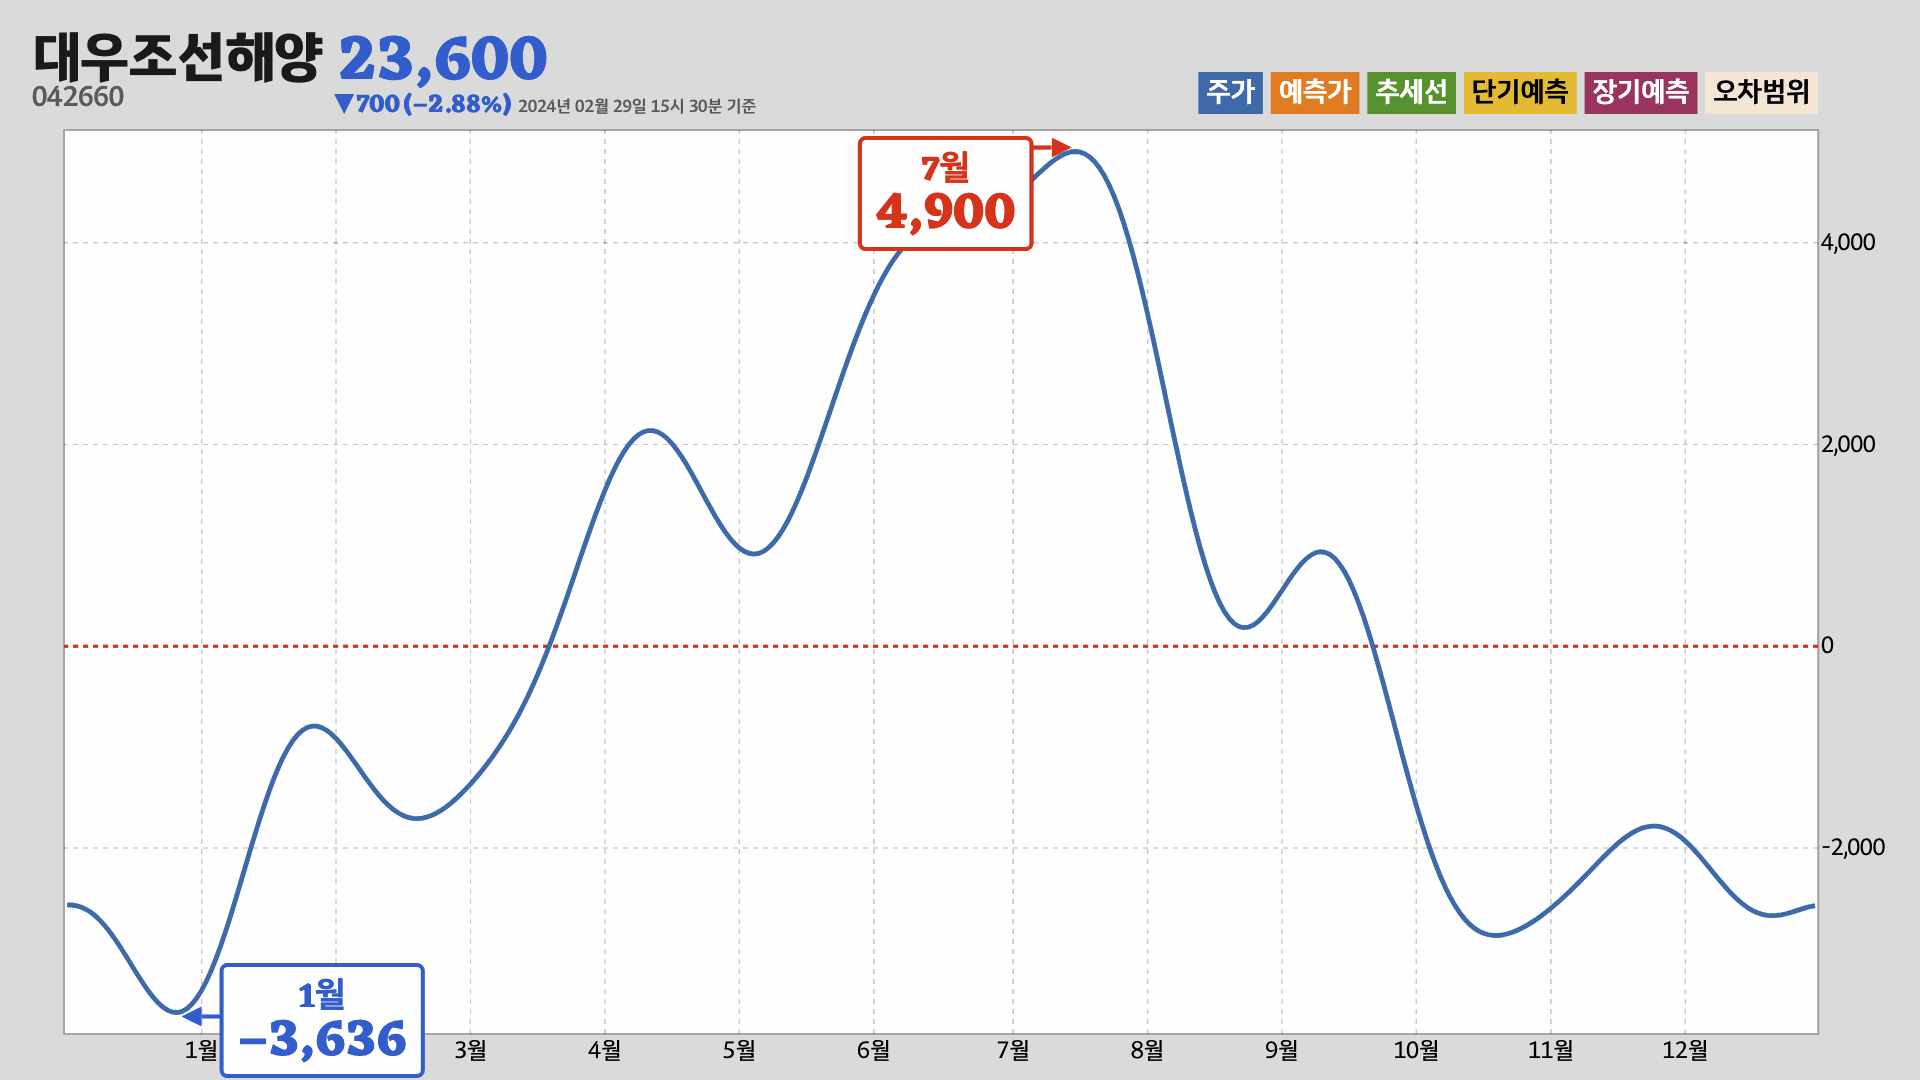Toggle the 장기예측 legend item
Viewport: 1920px width, 1080px height.
coord(1641,93)
